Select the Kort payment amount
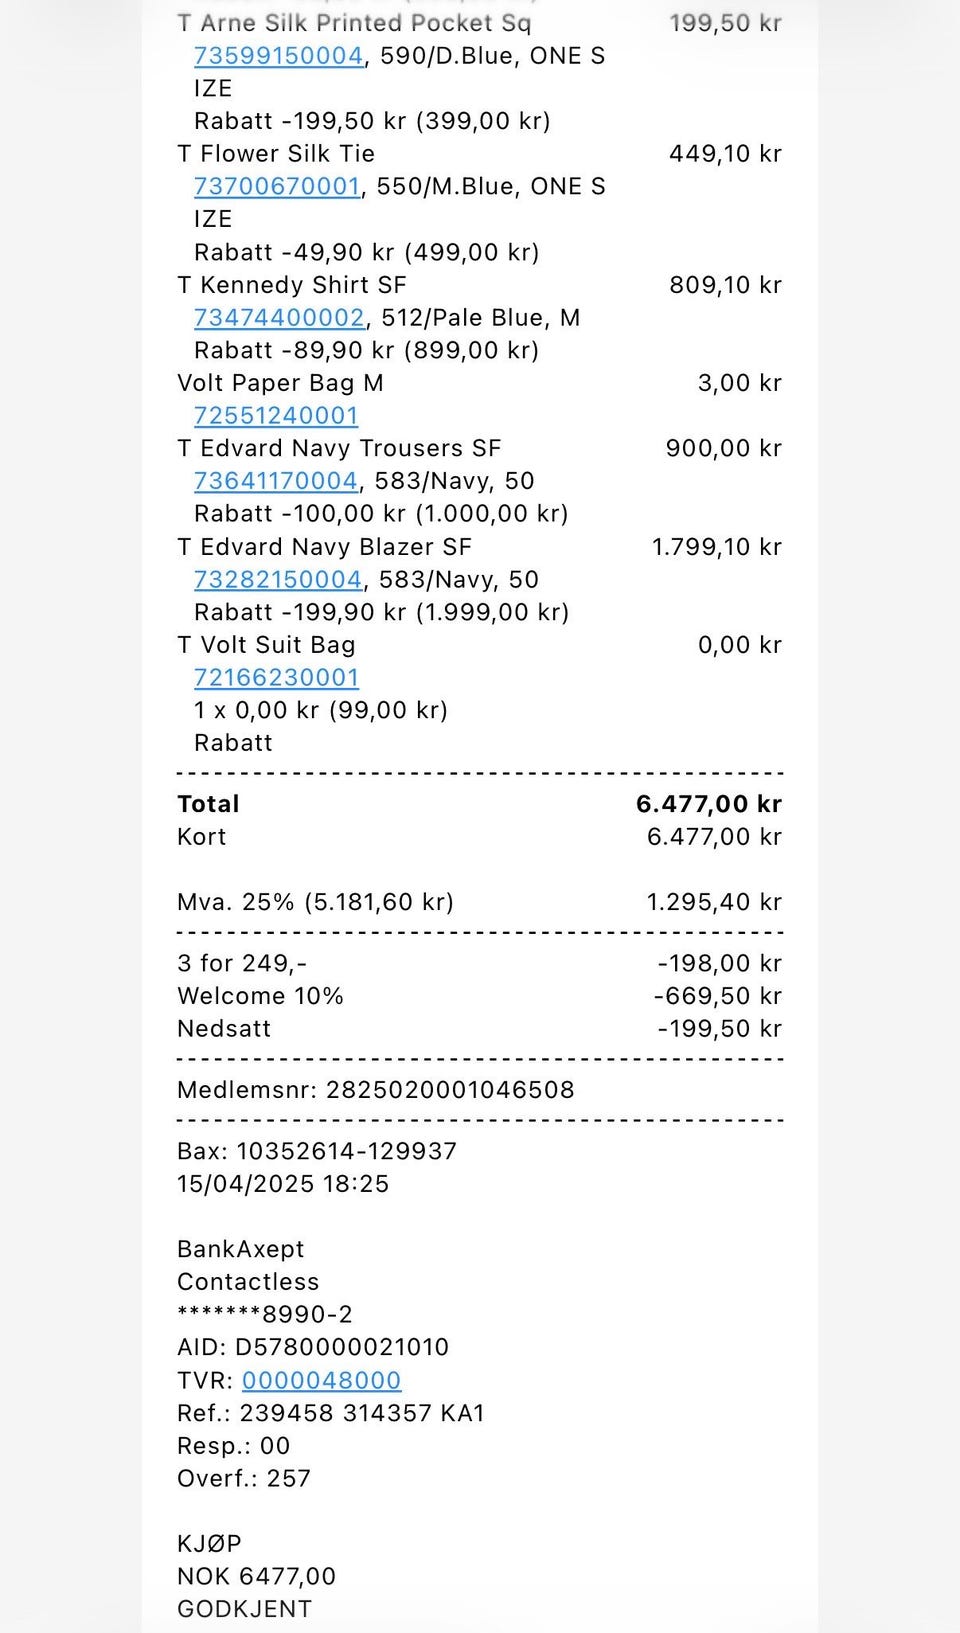Viewport: 960px width, 1633px height. click(714, 837)
